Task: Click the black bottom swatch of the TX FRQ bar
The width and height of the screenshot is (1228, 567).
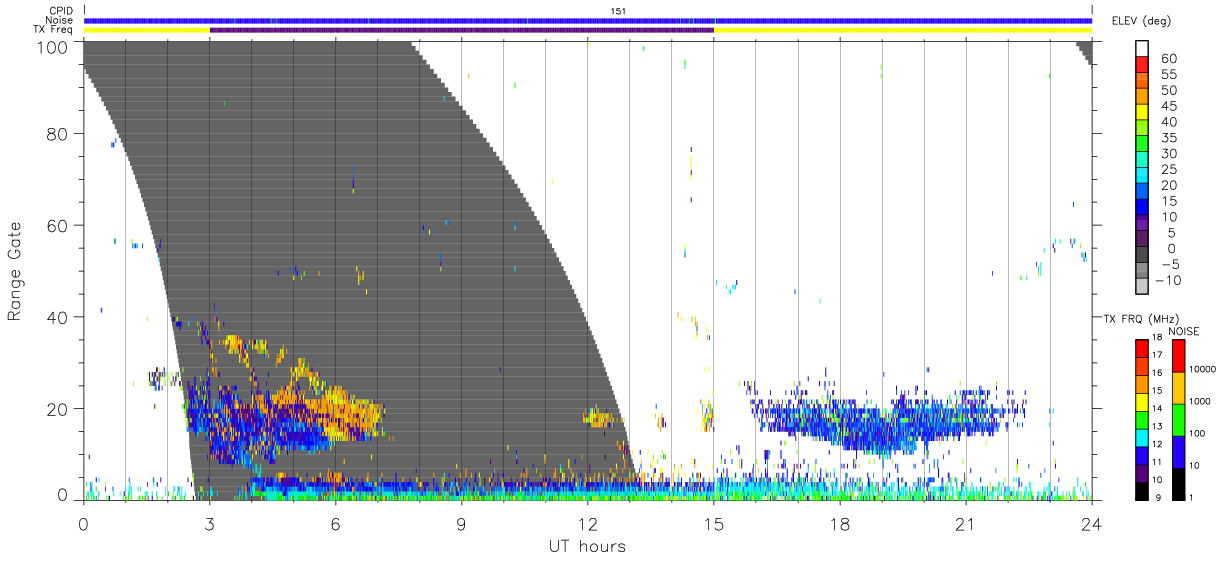Action: point(1142,491)
